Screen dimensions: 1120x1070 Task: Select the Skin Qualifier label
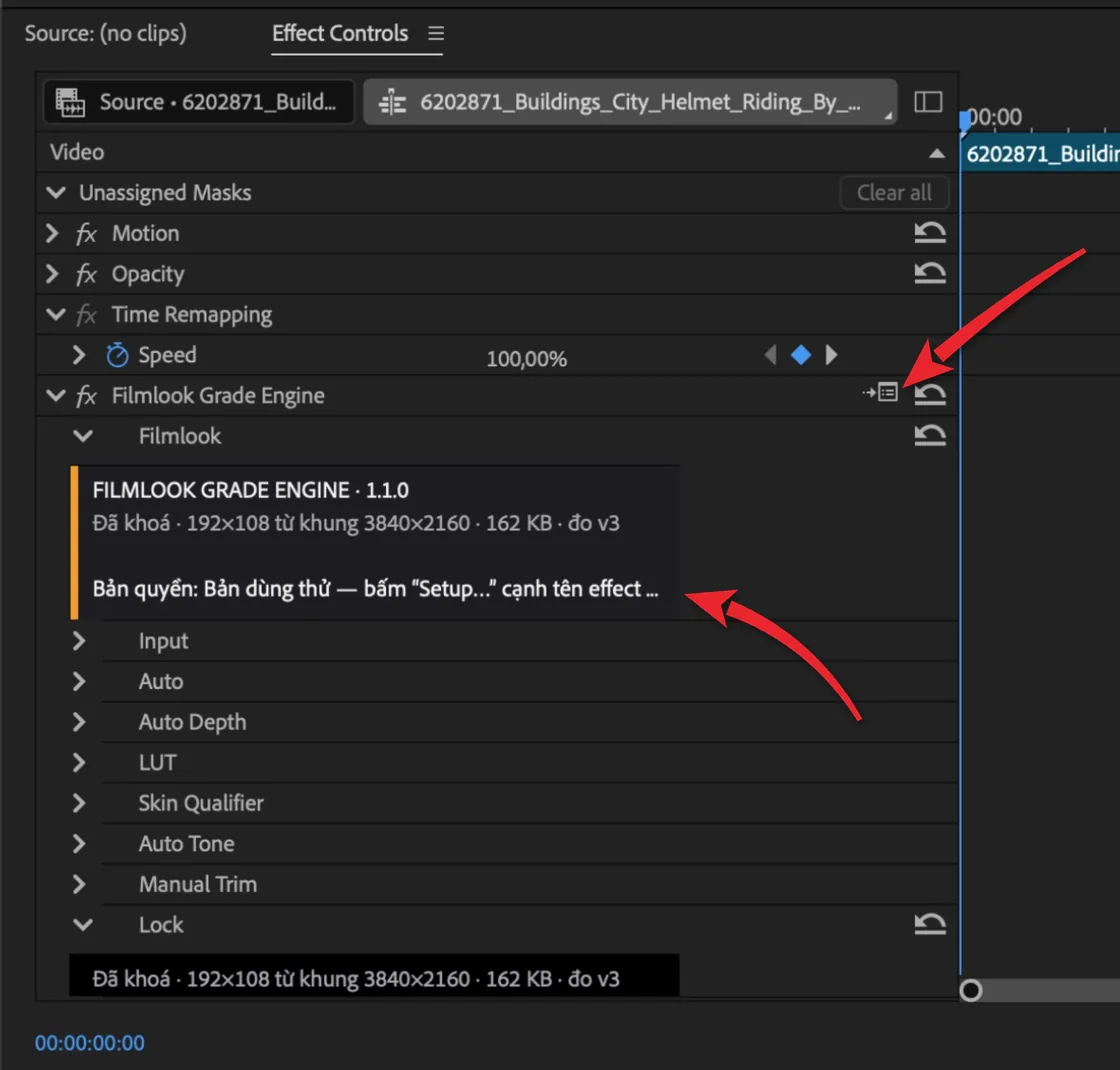pos(201,804)
